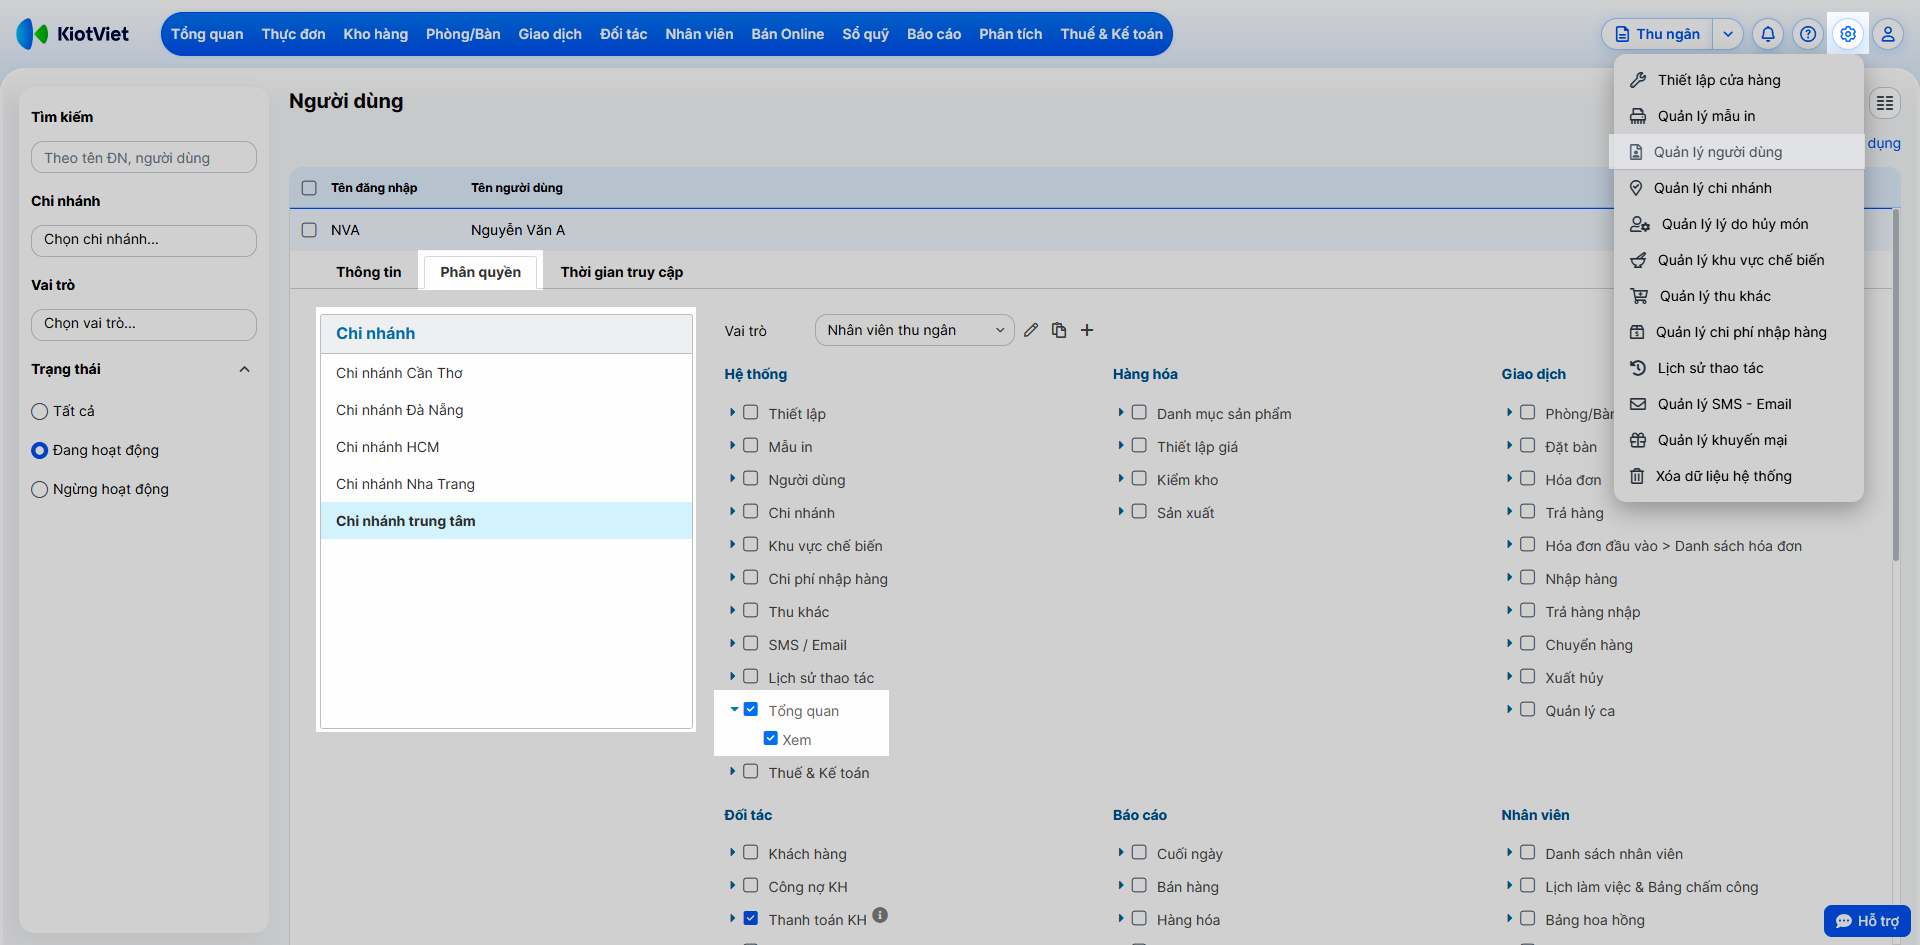Switch to the Thời gian truy cập tab

621,272
